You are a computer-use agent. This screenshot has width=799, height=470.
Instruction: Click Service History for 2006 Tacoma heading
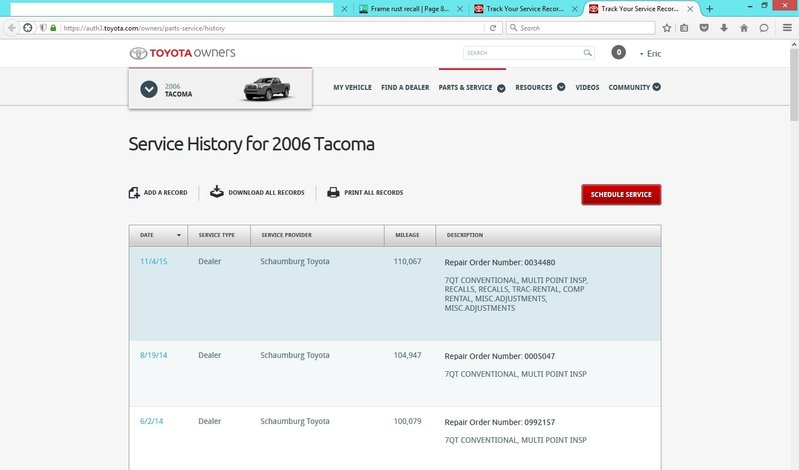pyautogui.click(x=251, y=144)
